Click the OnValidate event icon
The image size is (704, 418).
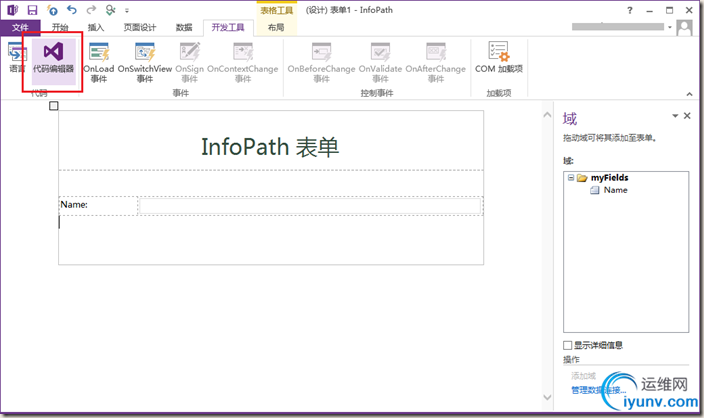(380, 52)
